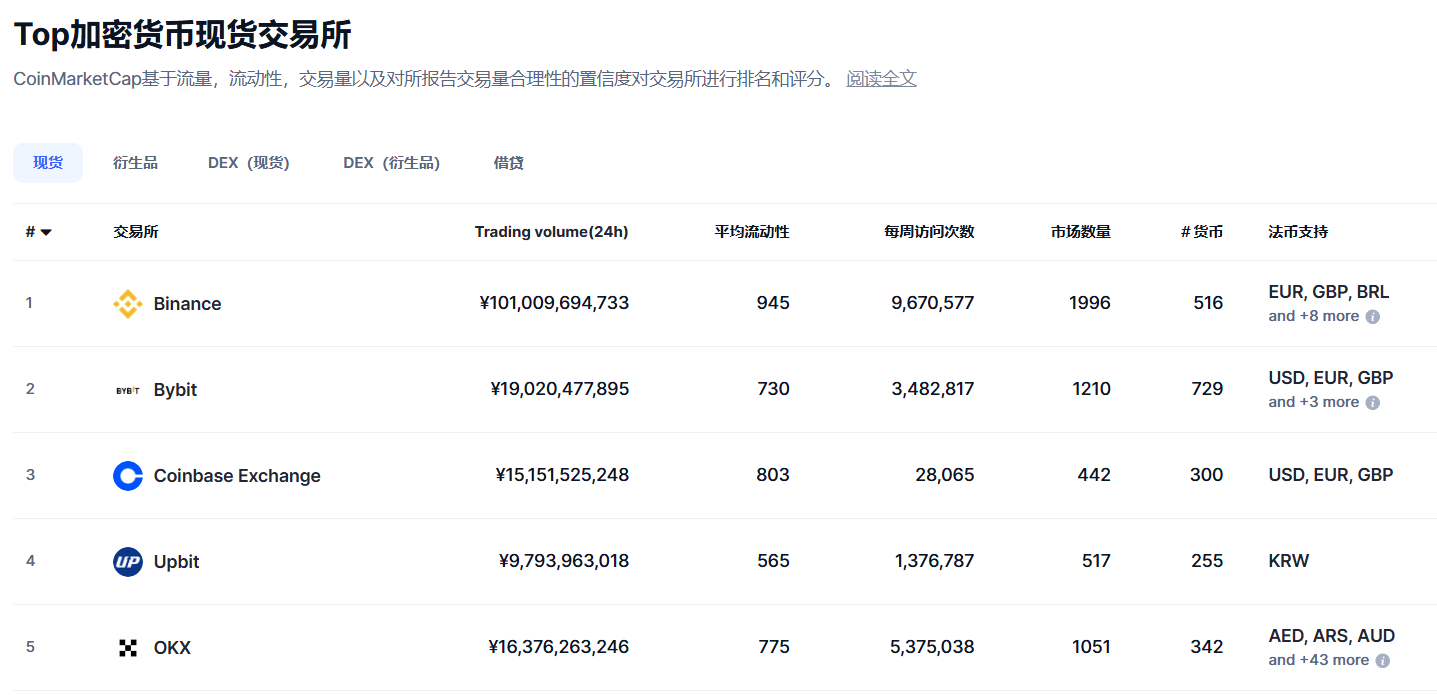Switch to the 衍生品 tab
Viewport: 1437px width, 695px height.
tap(135, 163)
